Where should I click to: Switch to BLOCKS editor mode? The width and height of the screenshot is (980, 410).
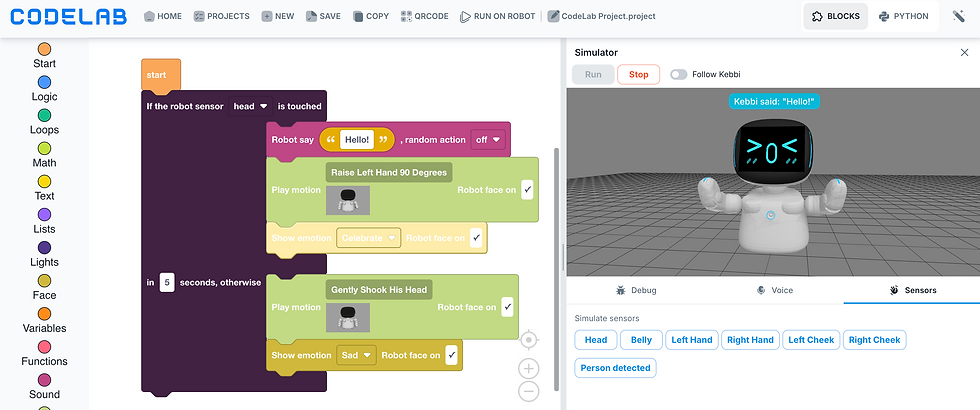(x=836, y=16)
